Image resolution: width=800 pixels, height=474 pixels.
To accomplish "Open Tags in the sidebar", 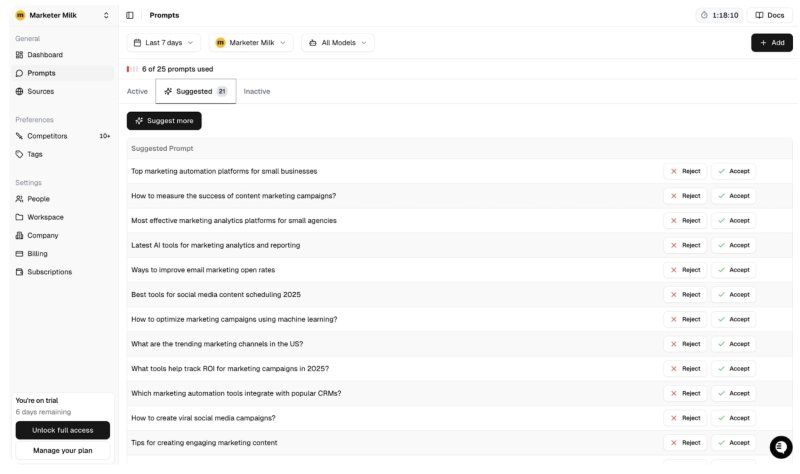I will (34, 154).
